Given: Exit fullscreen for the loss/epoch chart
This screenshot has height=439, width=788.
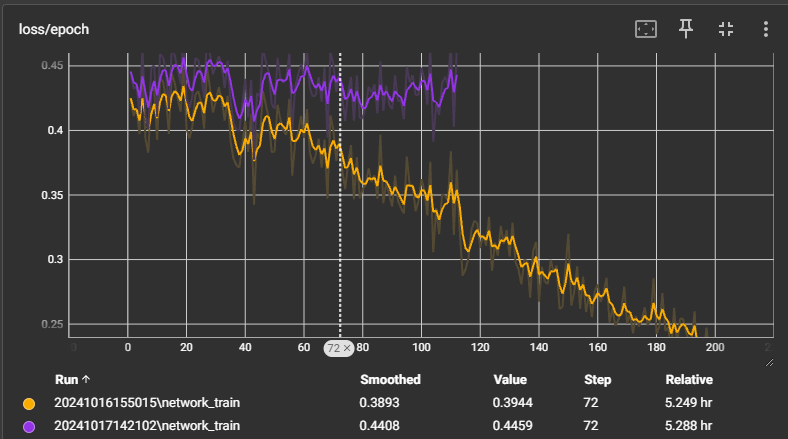Looking at the screenshot, I should click(726, 29).
